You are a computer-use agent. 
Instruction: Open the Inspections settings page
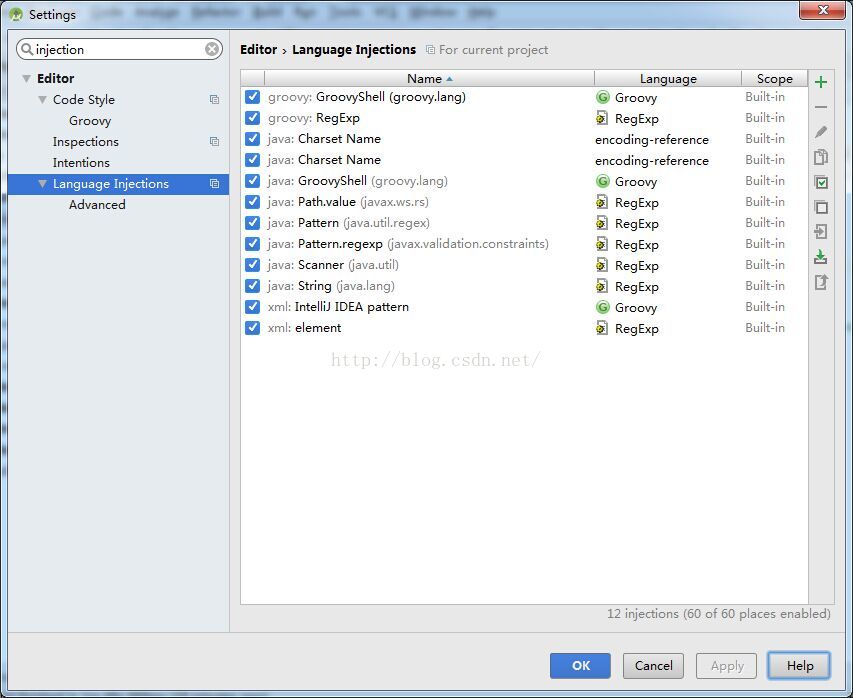pos(85,141)
